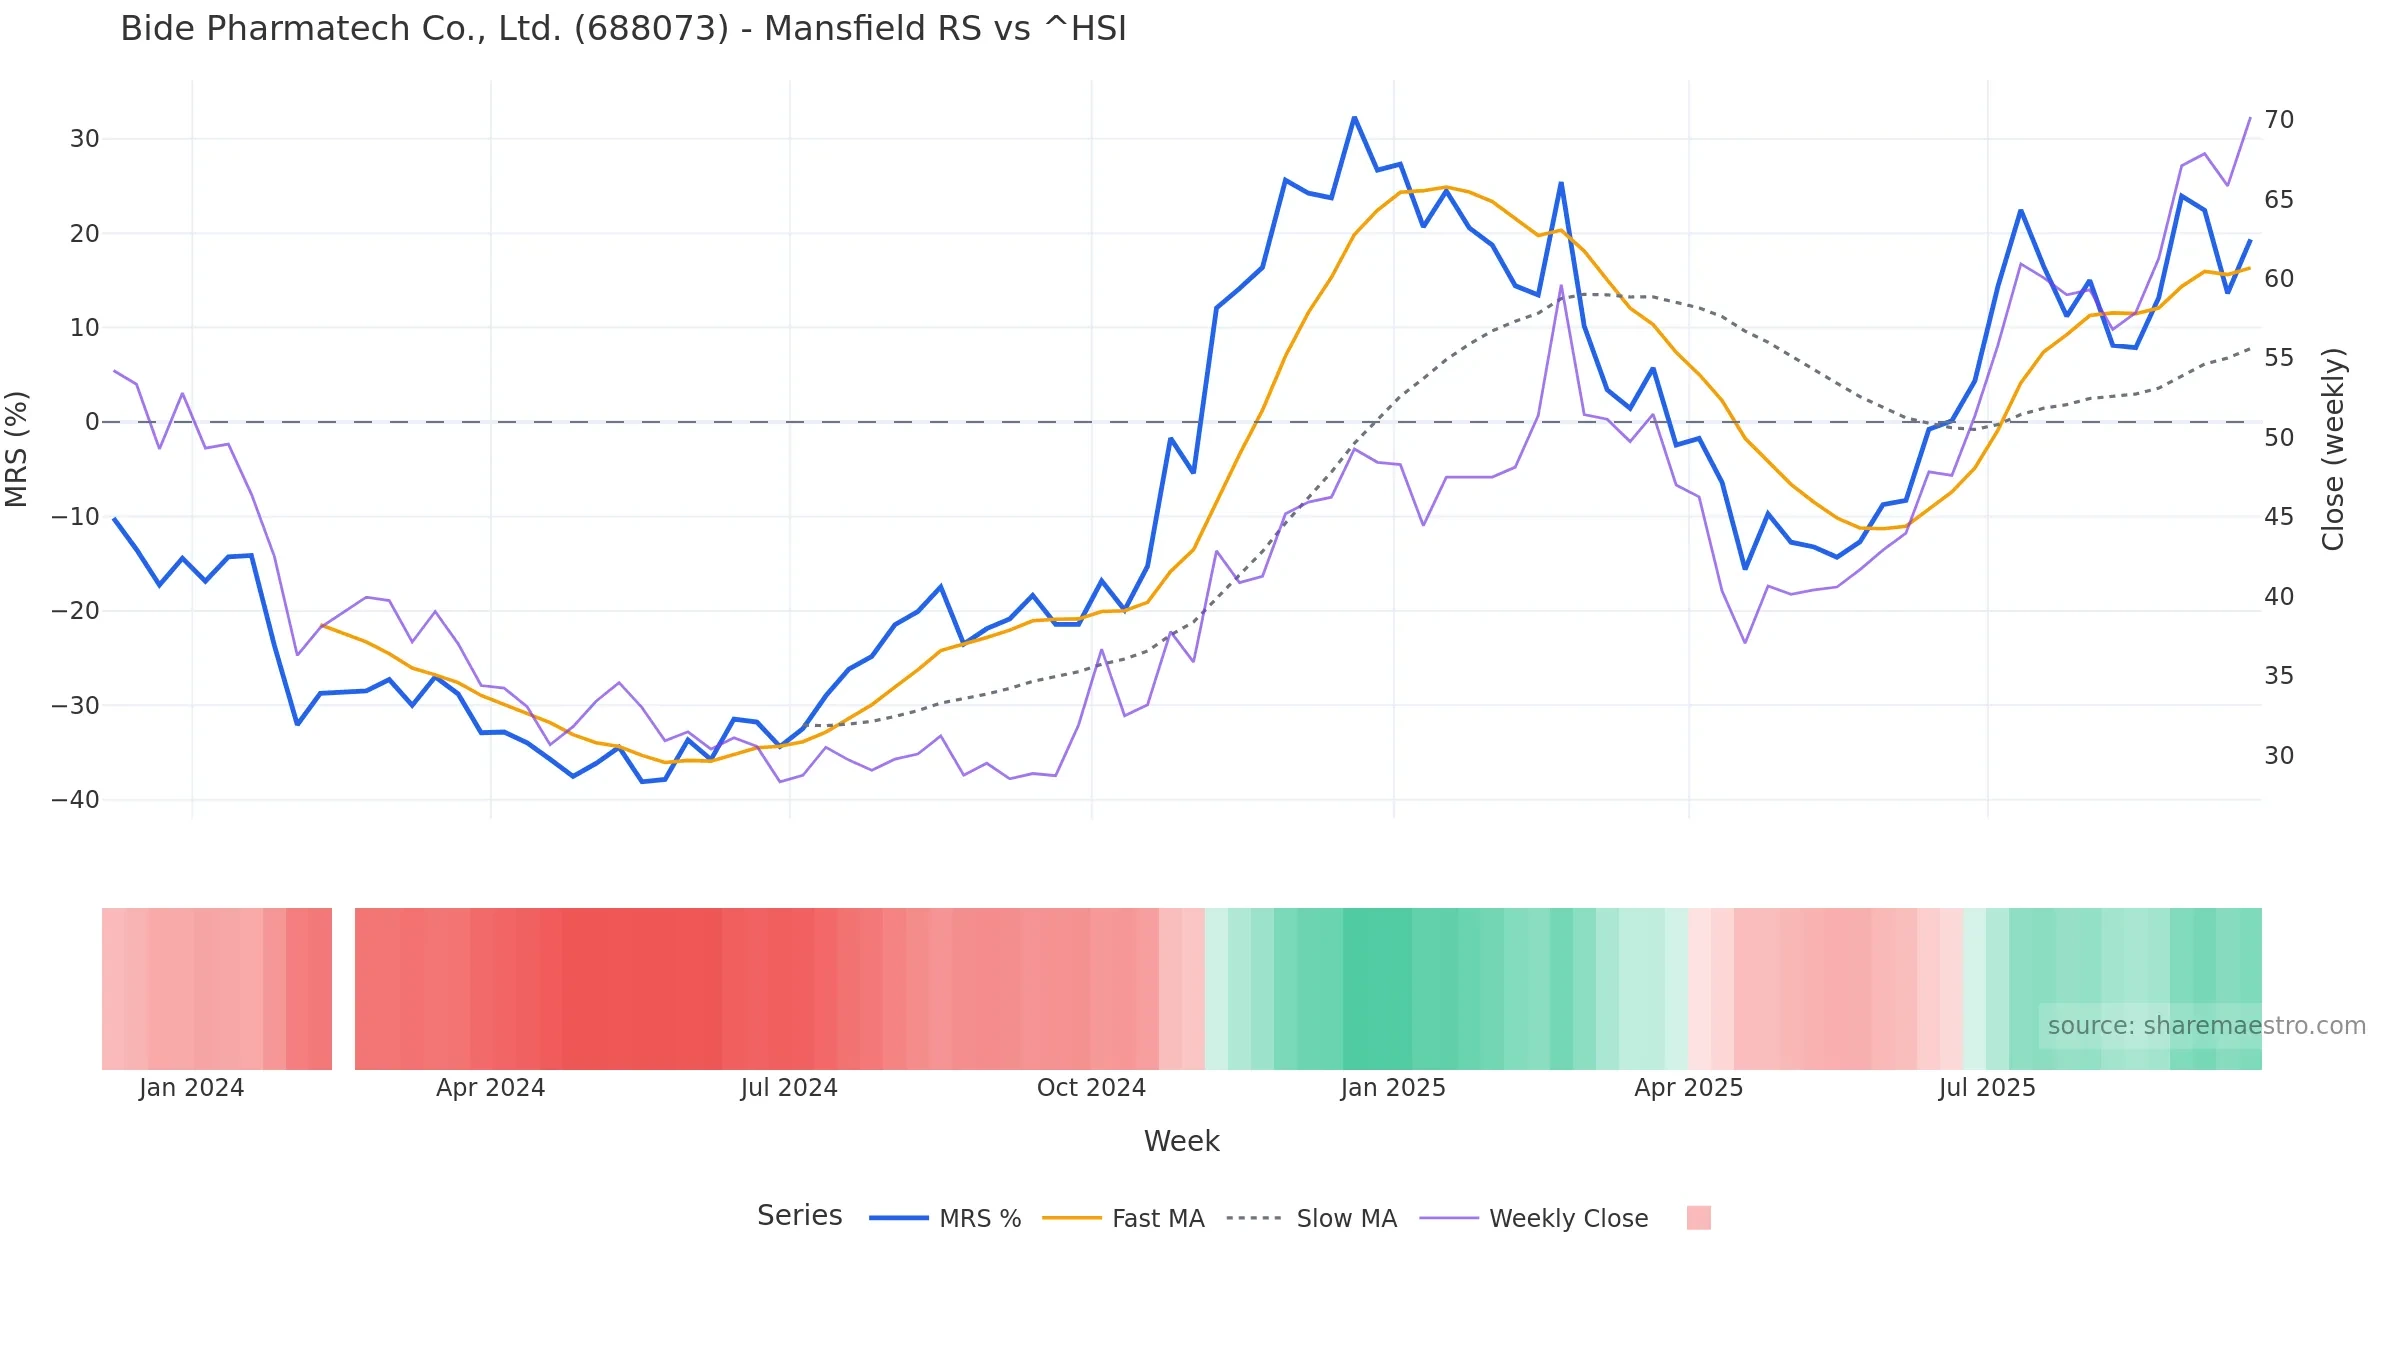Click the 'Jul 2024' axis tick label
Image resolution: width=2400 pixels, height=1350 pixels.
pyautogui.click(x=789, y=1088)
